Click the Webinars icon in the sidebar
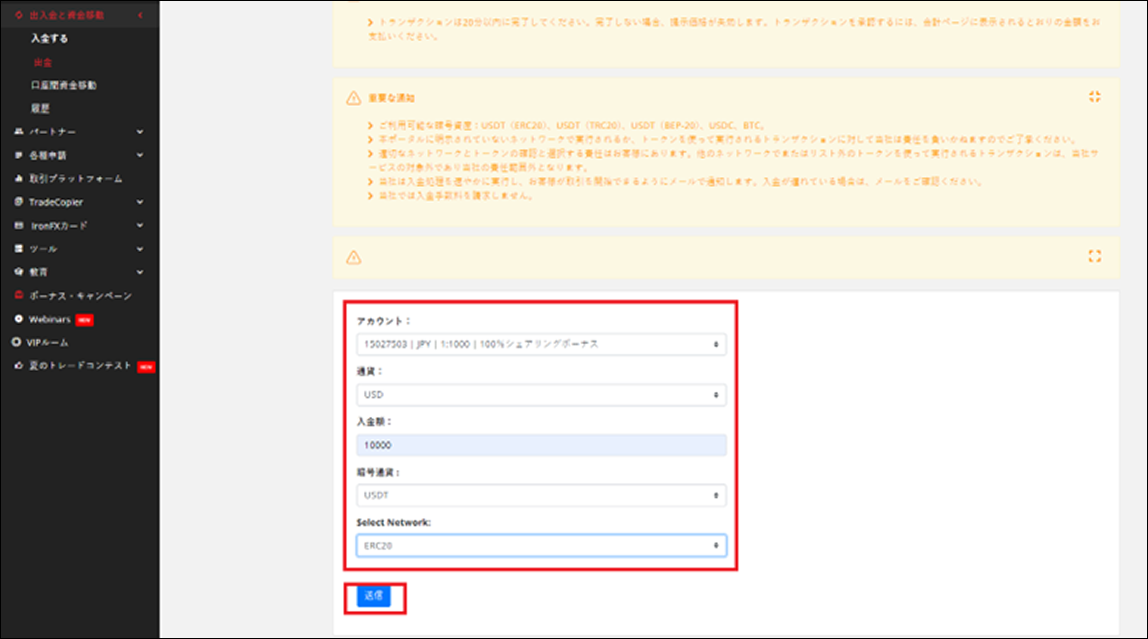1148x639 pixels. pos(19,319)
